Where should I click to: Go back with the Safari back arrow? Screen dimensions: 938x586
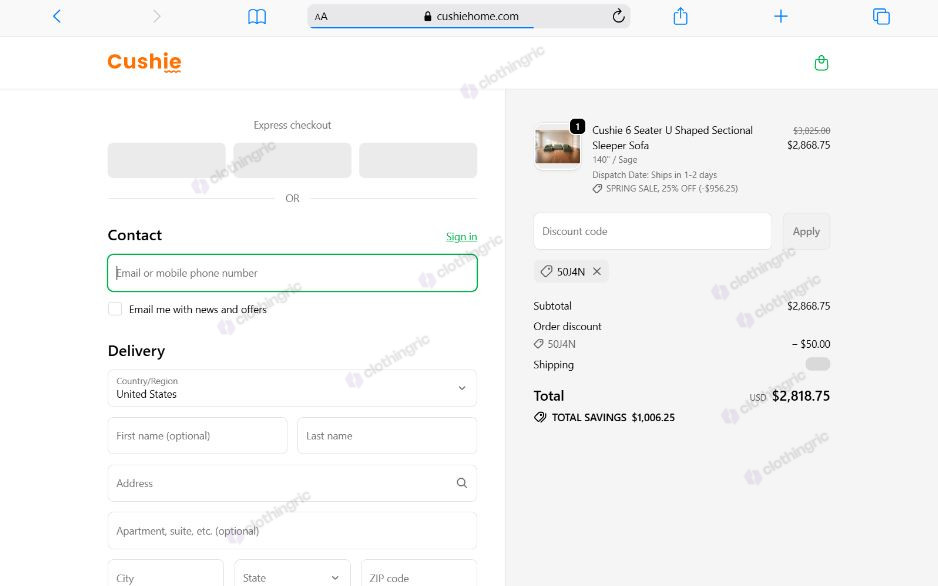[x=57, y=16]
